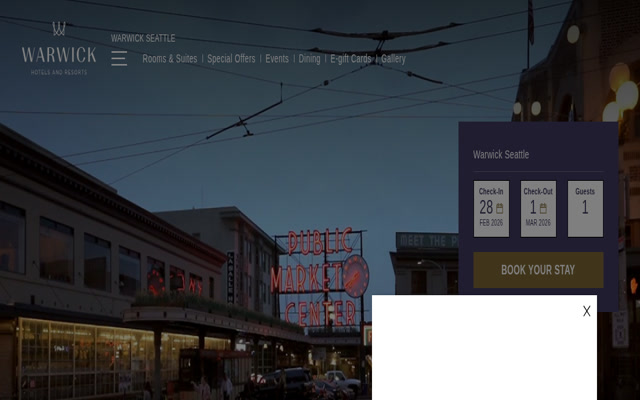Screen dimensions: 640x400
Task: Go to Rooms & Suites
Action: click(x=170, y=59)
